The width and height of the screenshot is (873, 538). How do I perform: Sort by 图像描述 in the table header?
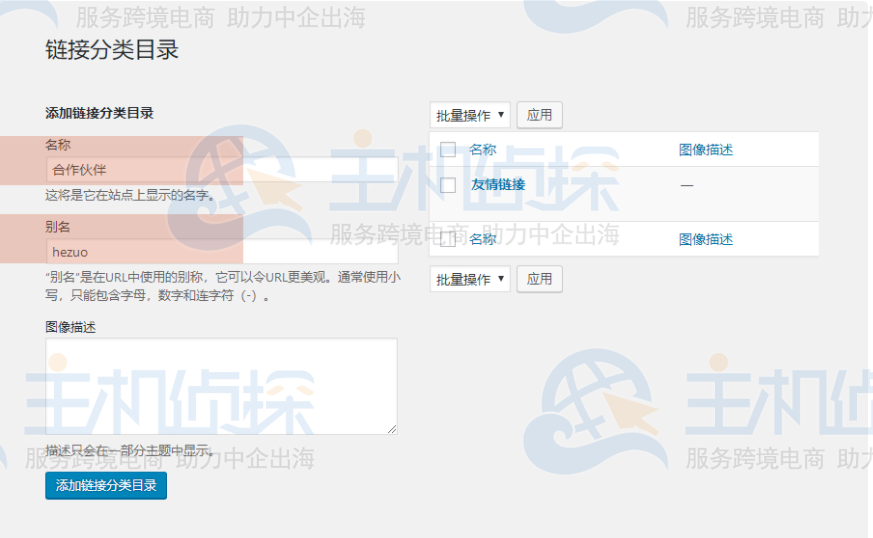[x=705, y=149]
